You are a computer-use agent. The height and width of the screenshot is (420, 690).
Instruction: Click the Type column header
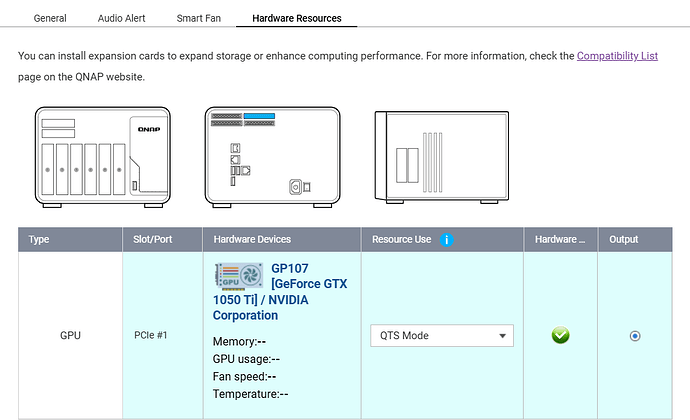point(70,239)
